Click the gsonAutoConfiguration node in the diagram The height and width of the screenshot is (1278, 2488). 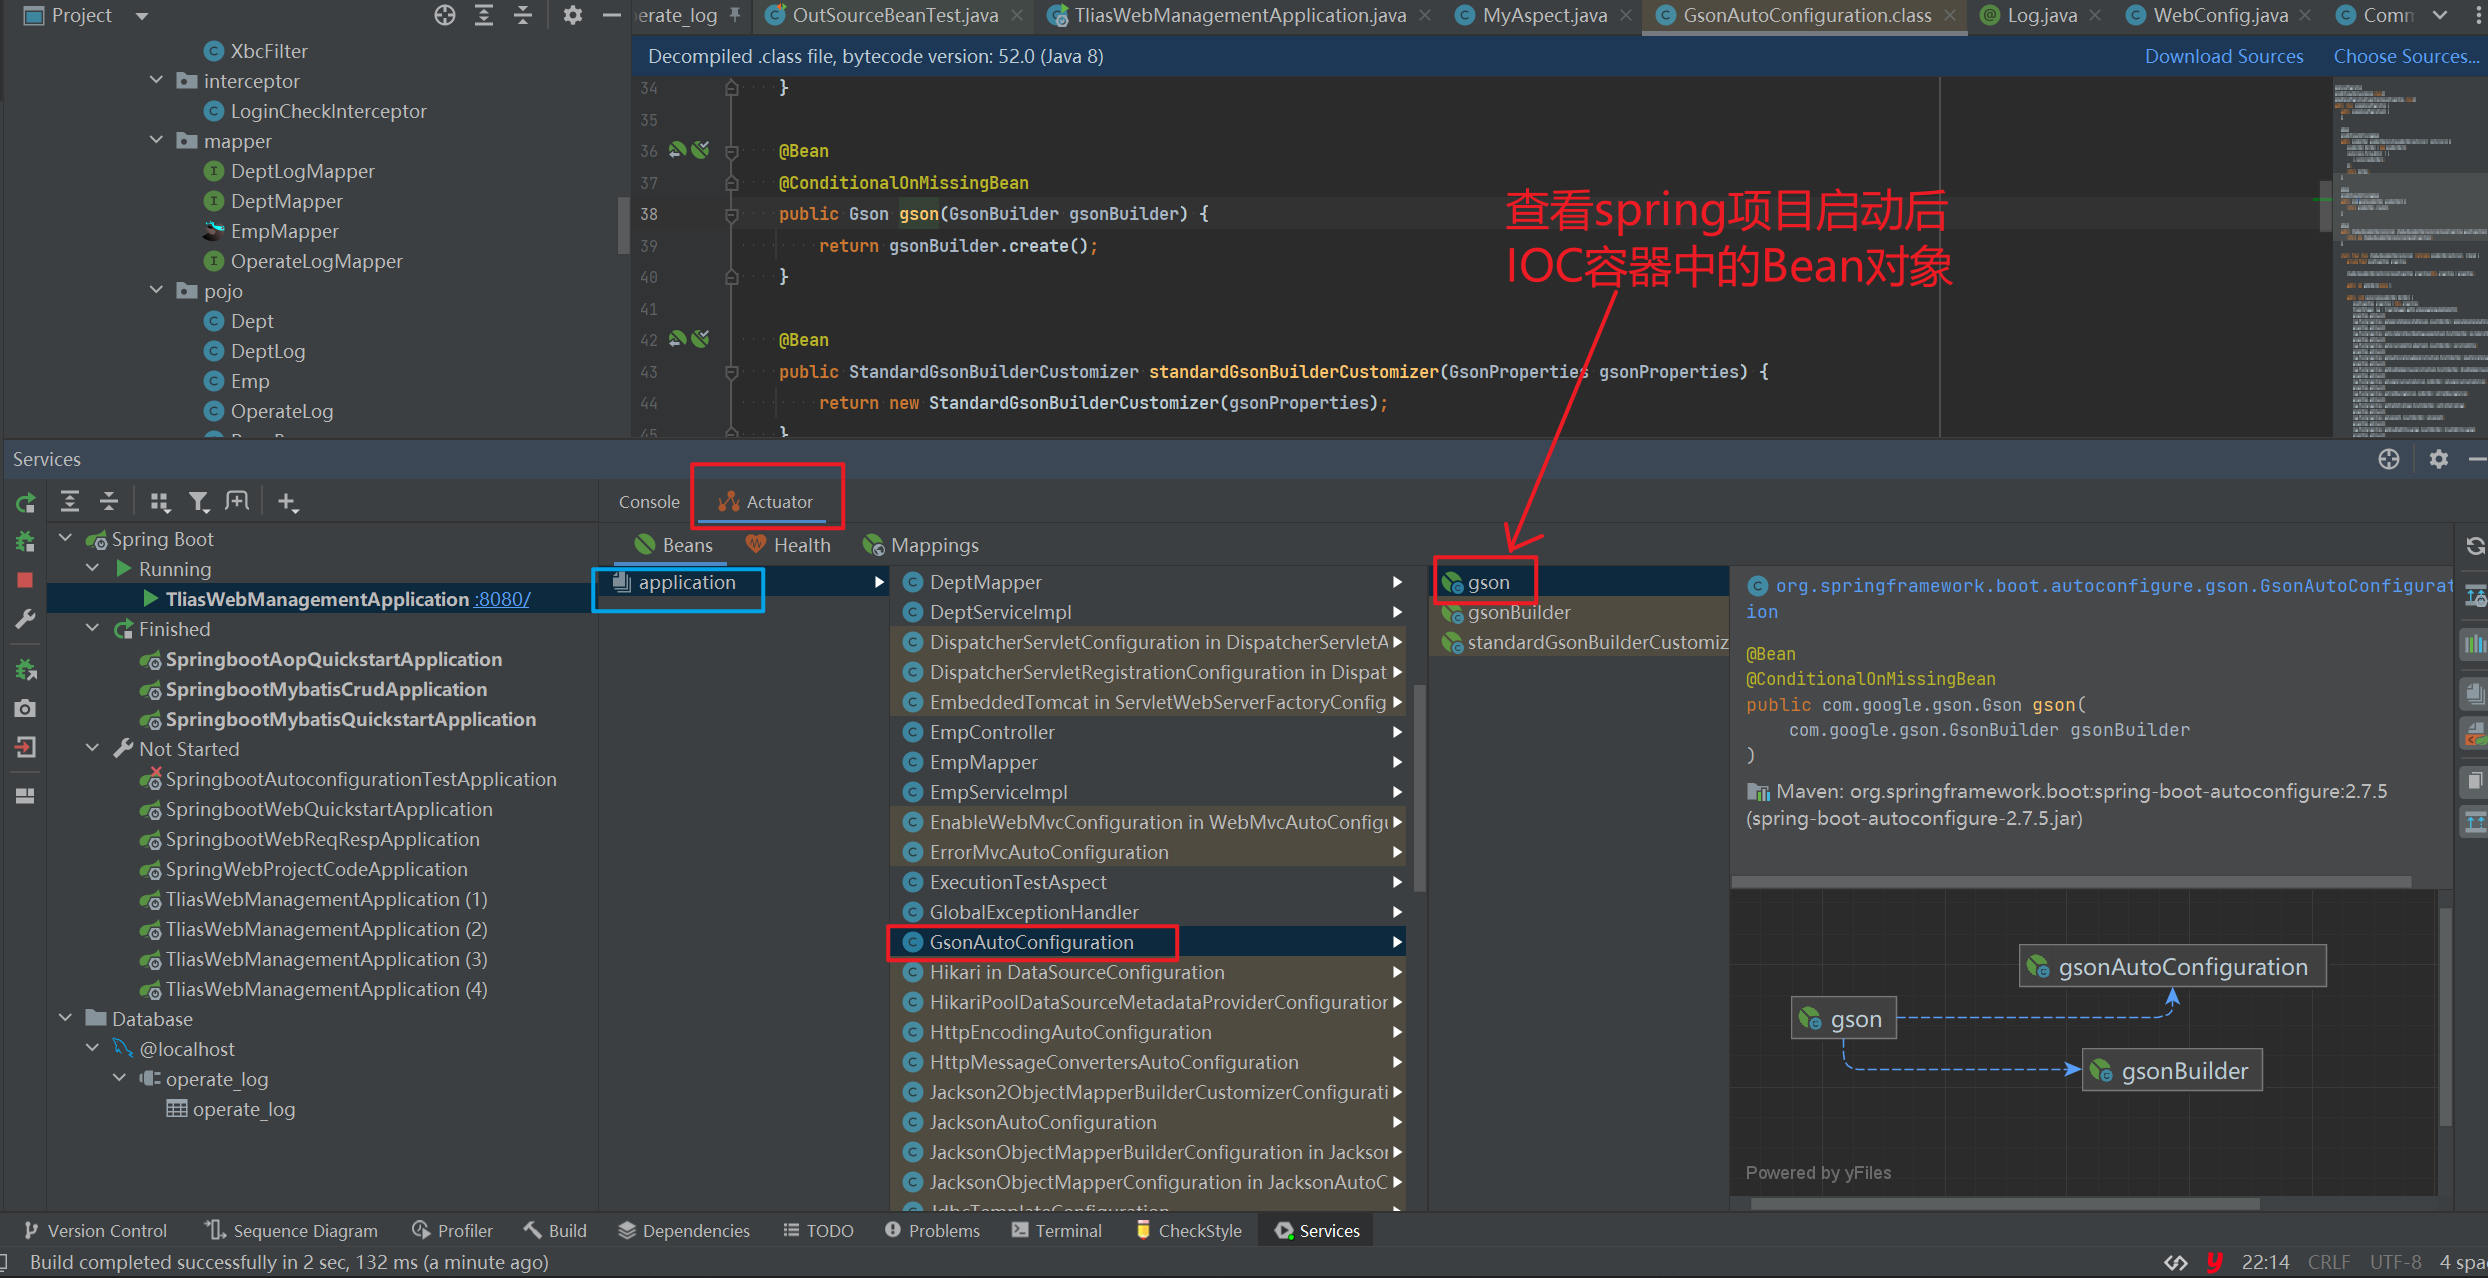2171,967
